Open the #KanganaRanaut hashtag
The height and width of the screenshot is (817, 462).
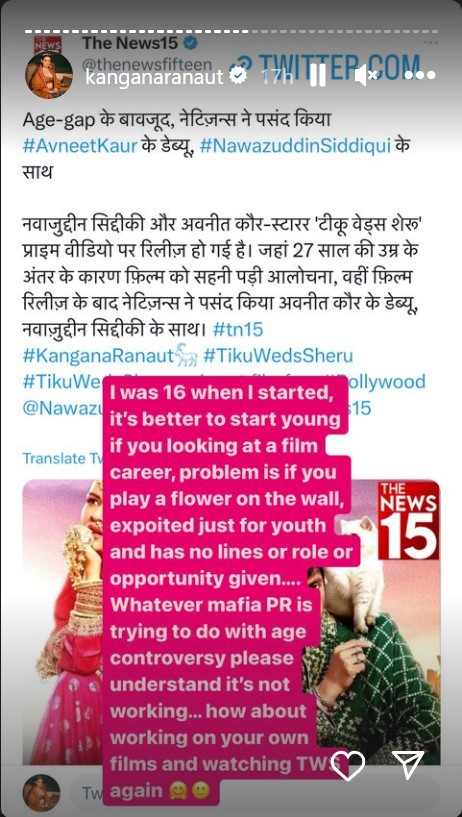[98, 356]
